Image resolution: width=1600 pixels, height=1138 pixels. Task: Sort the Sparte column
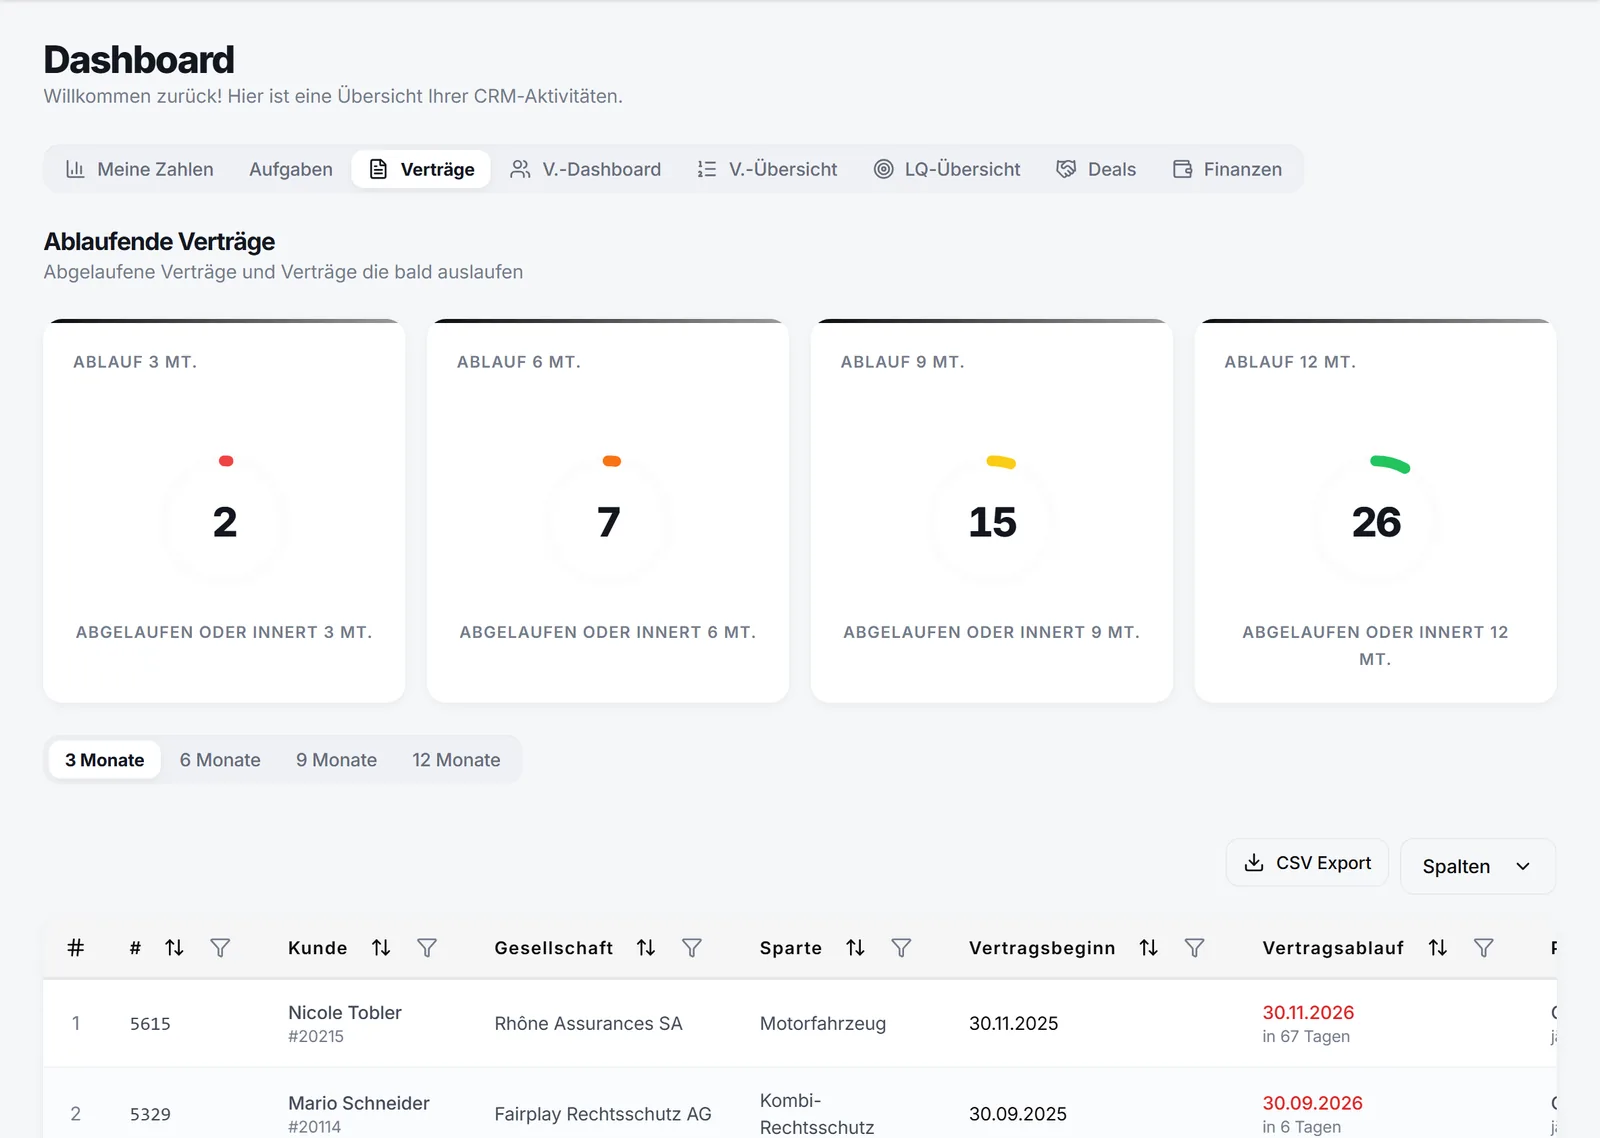click(x=855, y=947)
